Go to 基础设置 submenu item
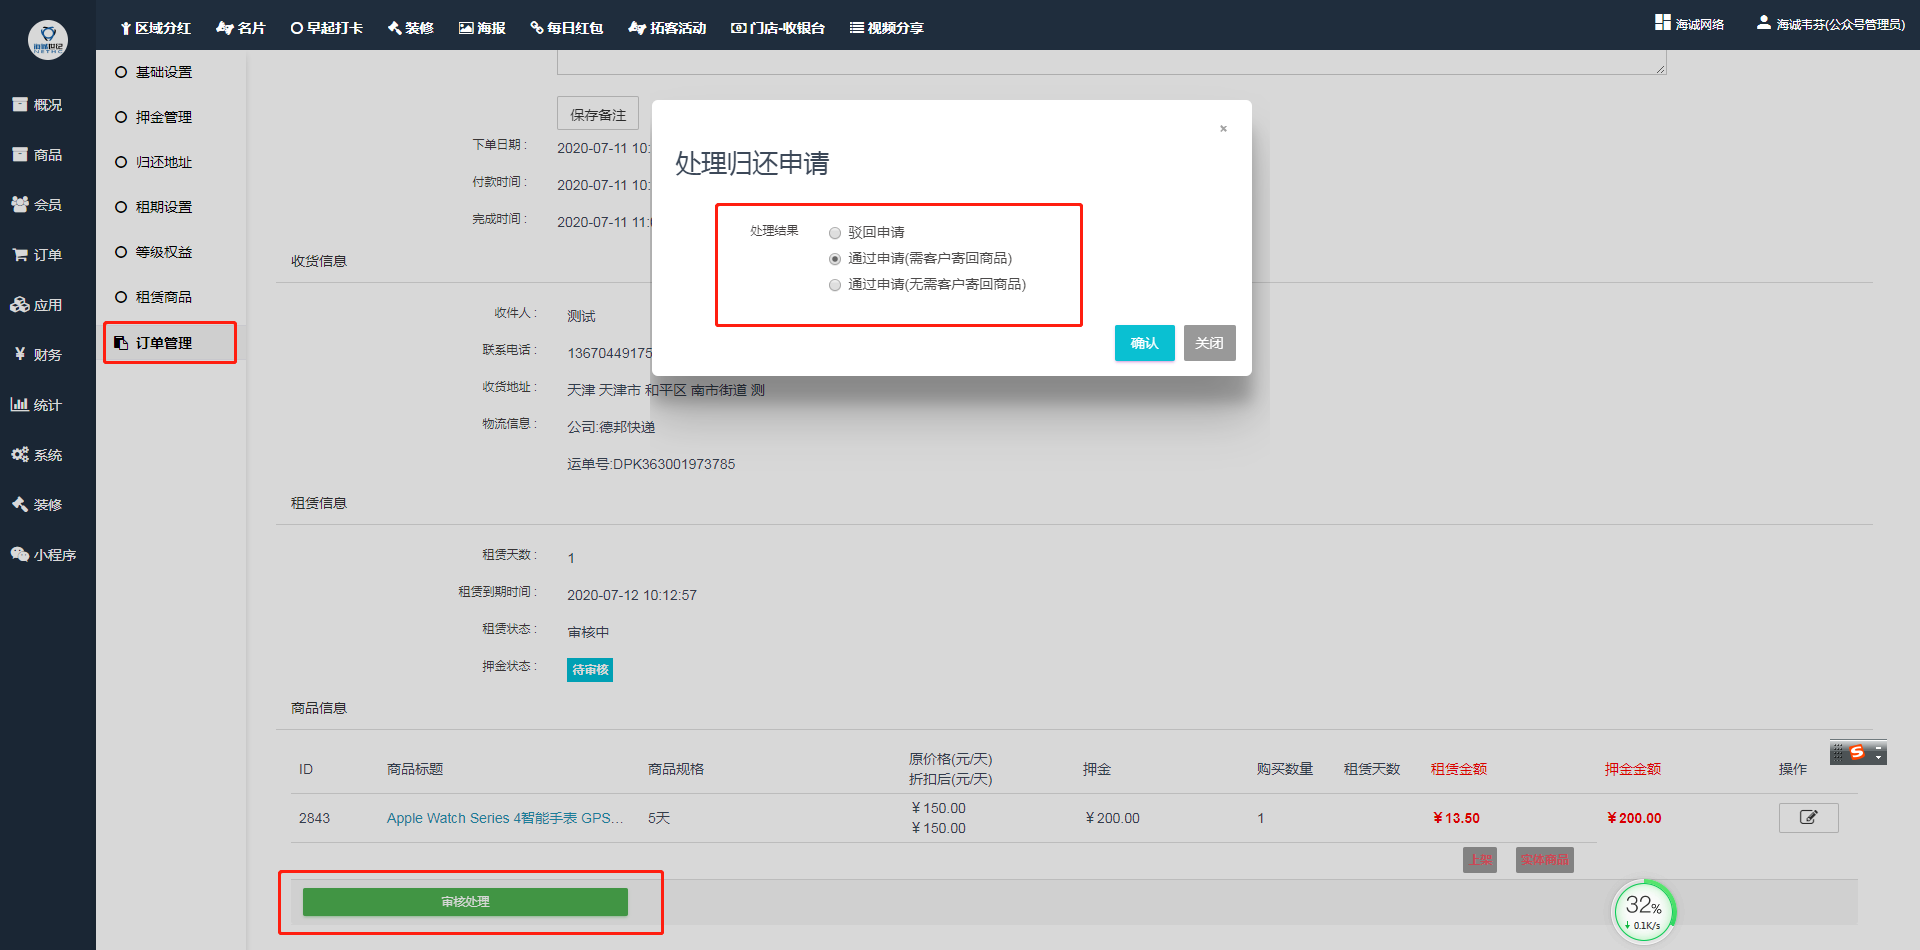Image resolution: width=1920 pixels, height=950 pixels. tap(154, 72)
